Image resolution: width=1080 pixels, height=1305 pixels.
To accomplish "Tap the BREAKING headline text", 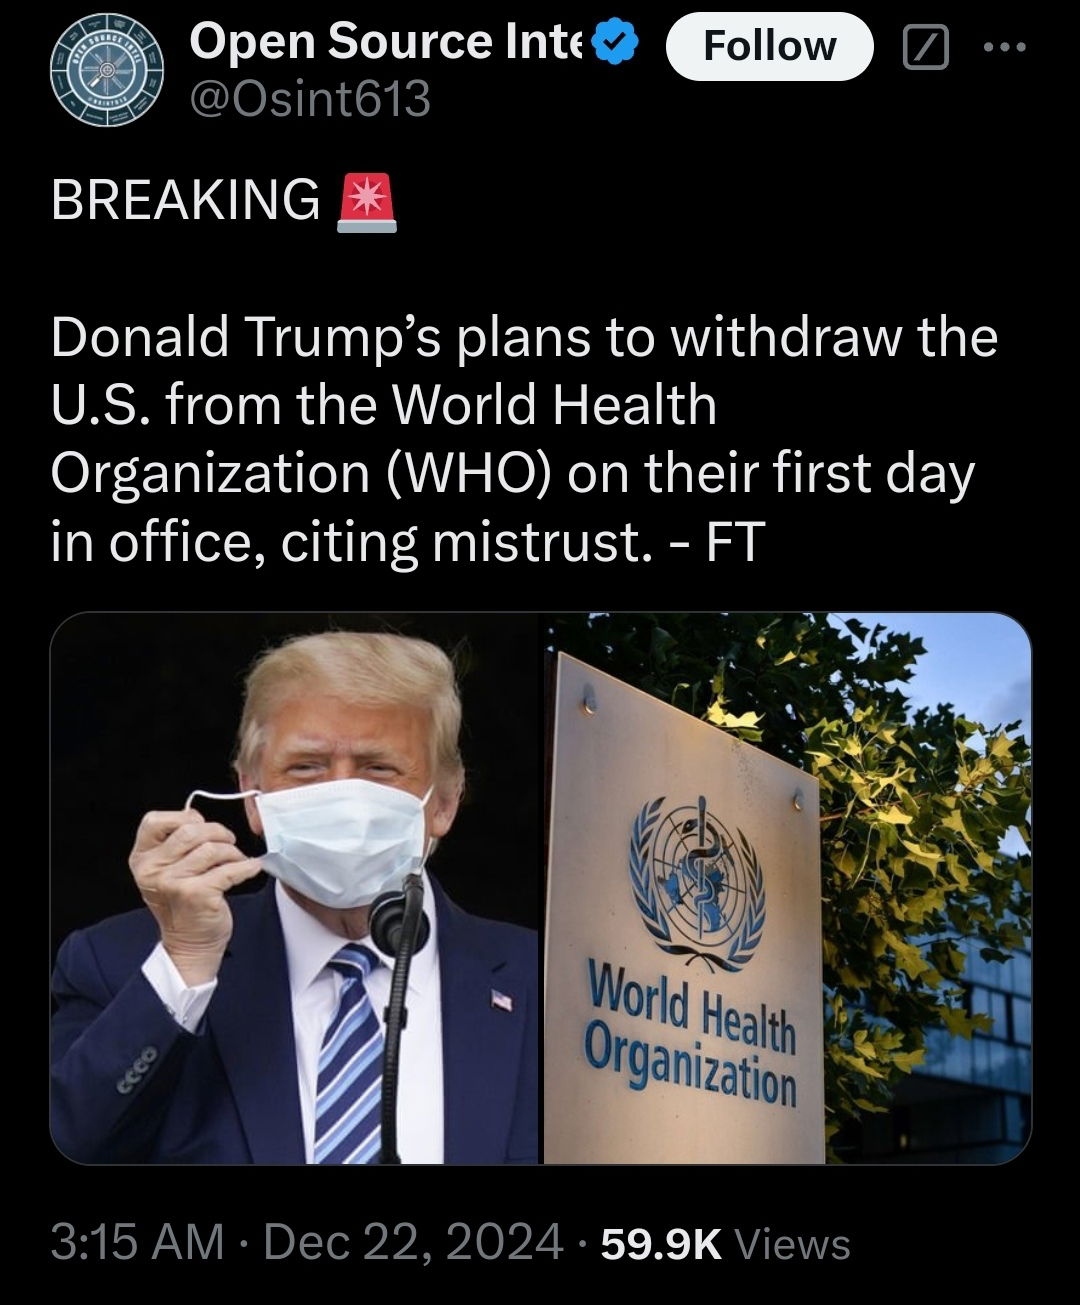I will (x=185, y=199).
